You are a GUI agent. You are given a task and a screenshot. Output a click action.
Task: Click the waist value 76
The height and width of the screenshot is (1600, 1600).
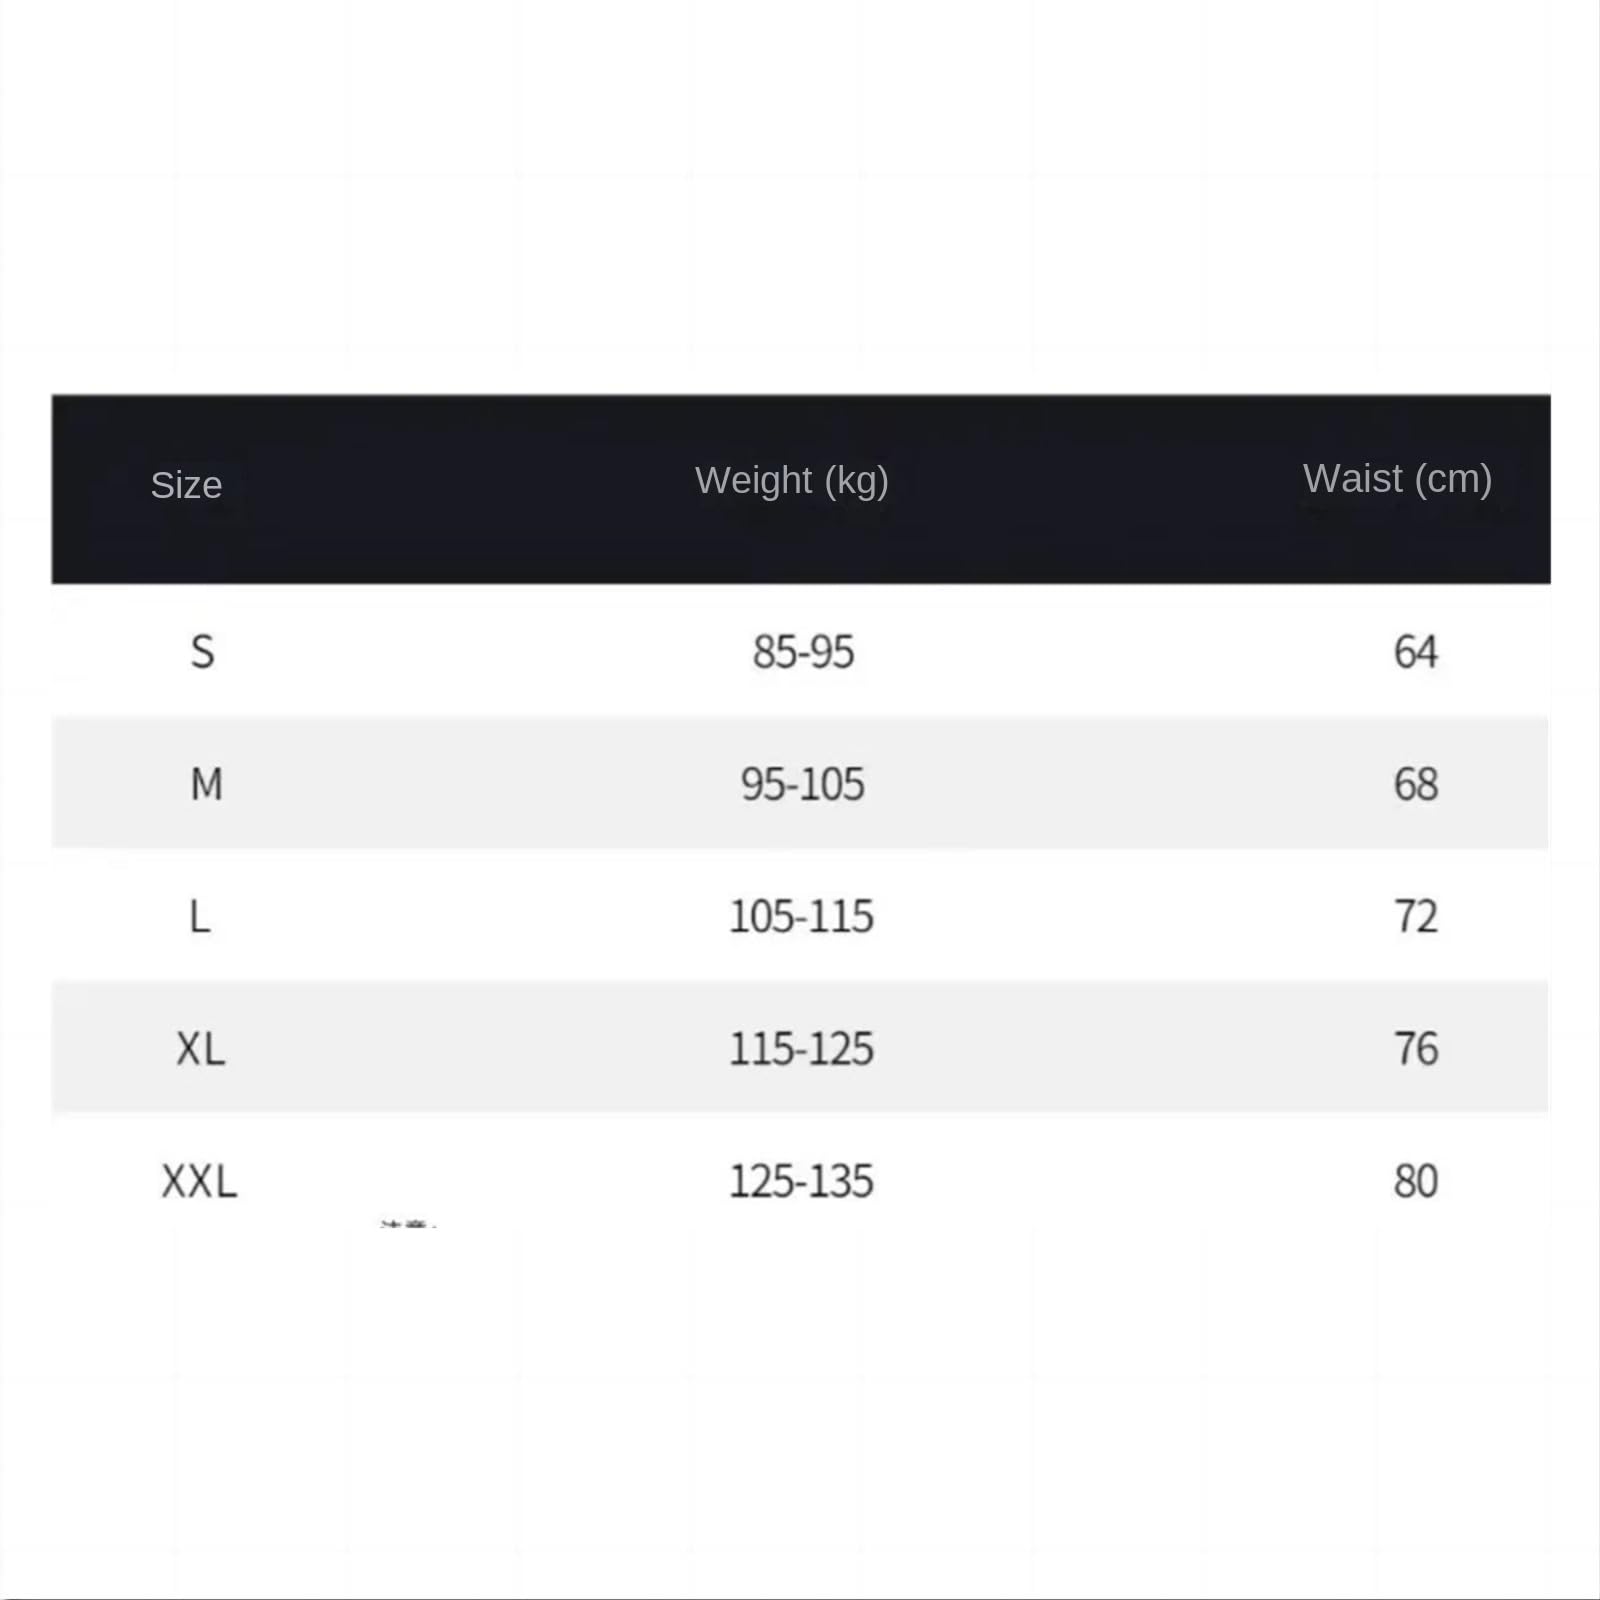click(x=1416, y=1049)
